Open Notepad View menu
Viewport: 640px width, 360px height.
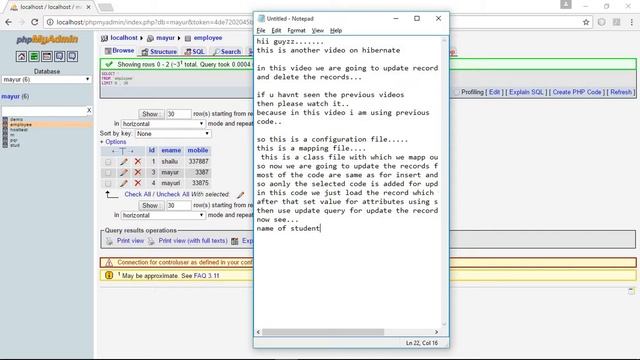tap(318, 31)
